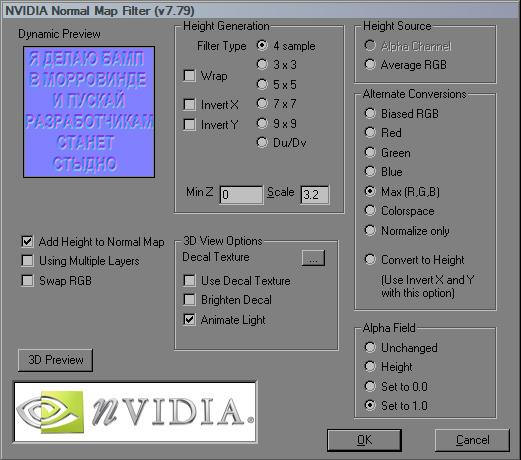Viewport: 521px width, 460px height.
Task: Enable Using Multiple Layers
Action: (27, 261)
